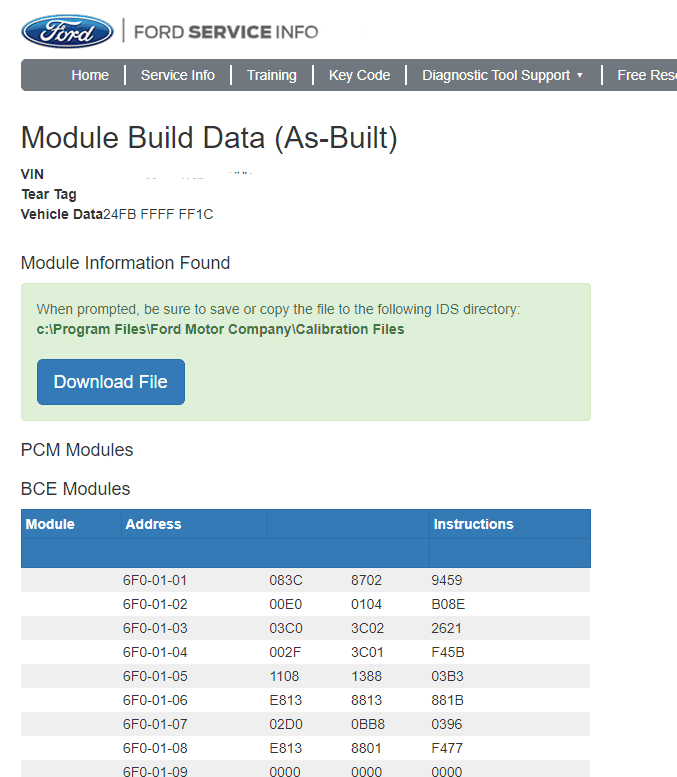Click the Tear Tag label
Image resolution: width=677 pixels, height=777 pixels.
[x=49, y=195]
